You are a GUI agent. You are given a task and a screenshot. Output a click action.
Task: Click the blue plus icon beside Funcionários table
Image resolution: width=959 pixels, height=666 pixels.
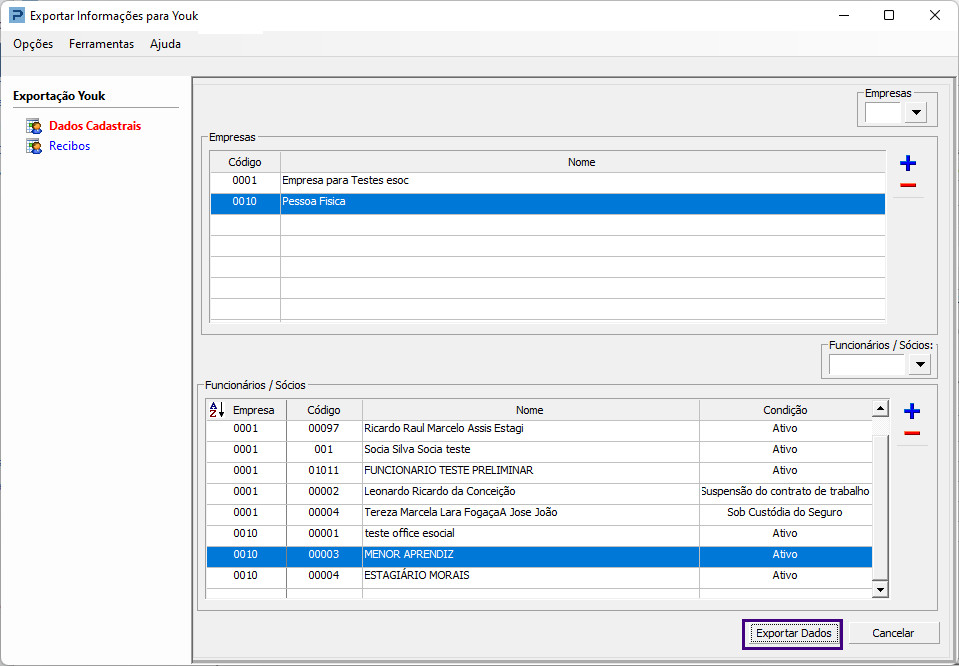(x=911, y=411)
